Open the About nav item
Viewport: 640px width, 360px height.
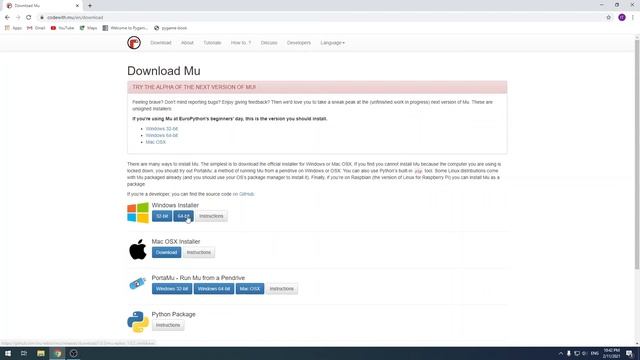click(187, 43)
